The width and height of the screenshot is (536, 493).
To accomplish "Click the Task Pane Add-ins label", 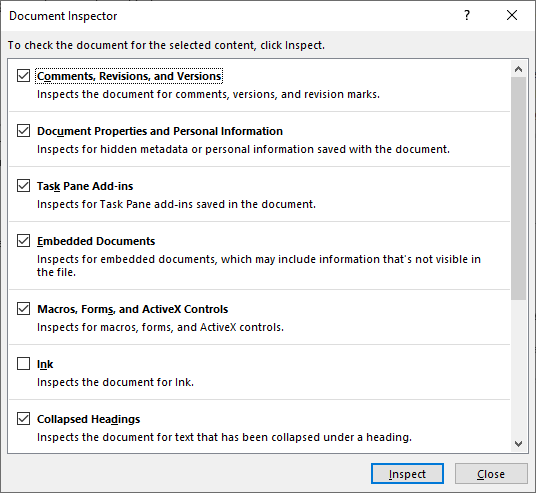I will (85, 186).
